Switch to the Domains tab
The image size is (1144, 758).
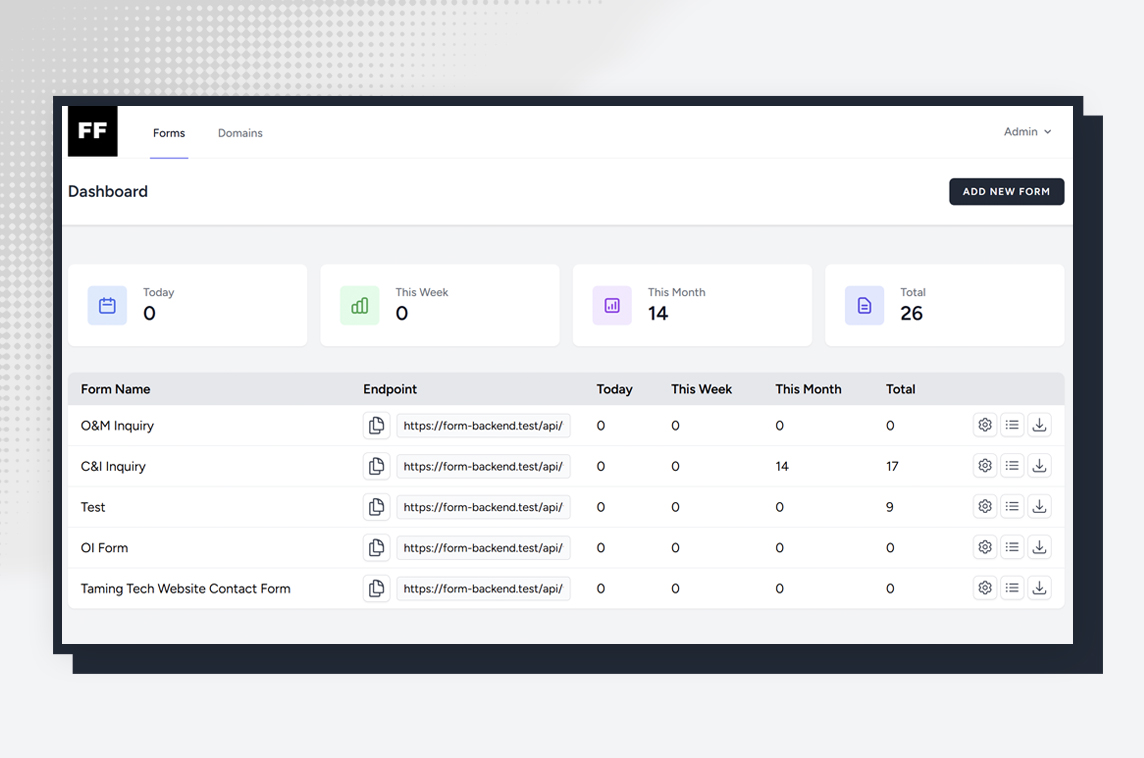coord(240,133)
